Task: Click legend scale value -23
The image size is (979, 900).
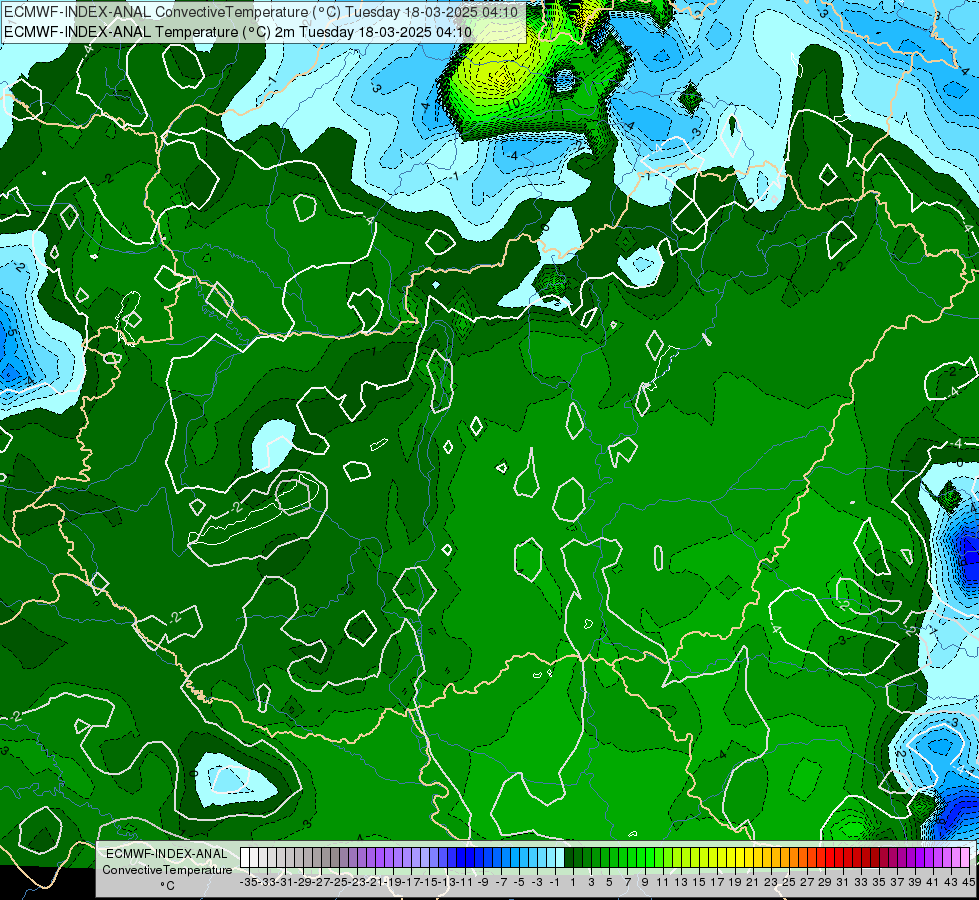Action: pyautogui.click(x=358, y=882)
